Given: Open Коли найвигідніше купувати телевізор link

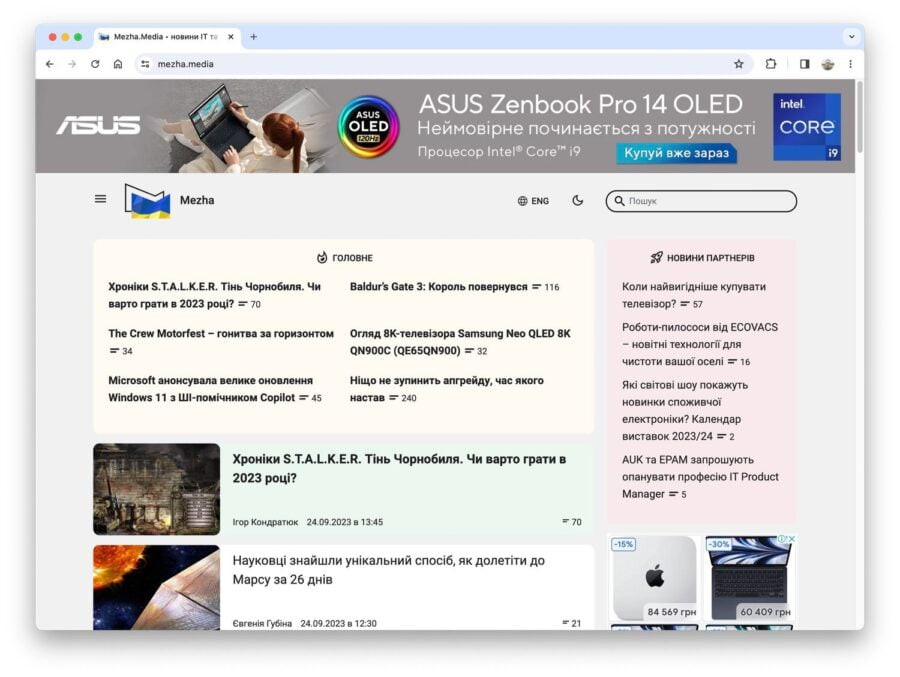Looking at the screenshot, I should tap(694, 295).
